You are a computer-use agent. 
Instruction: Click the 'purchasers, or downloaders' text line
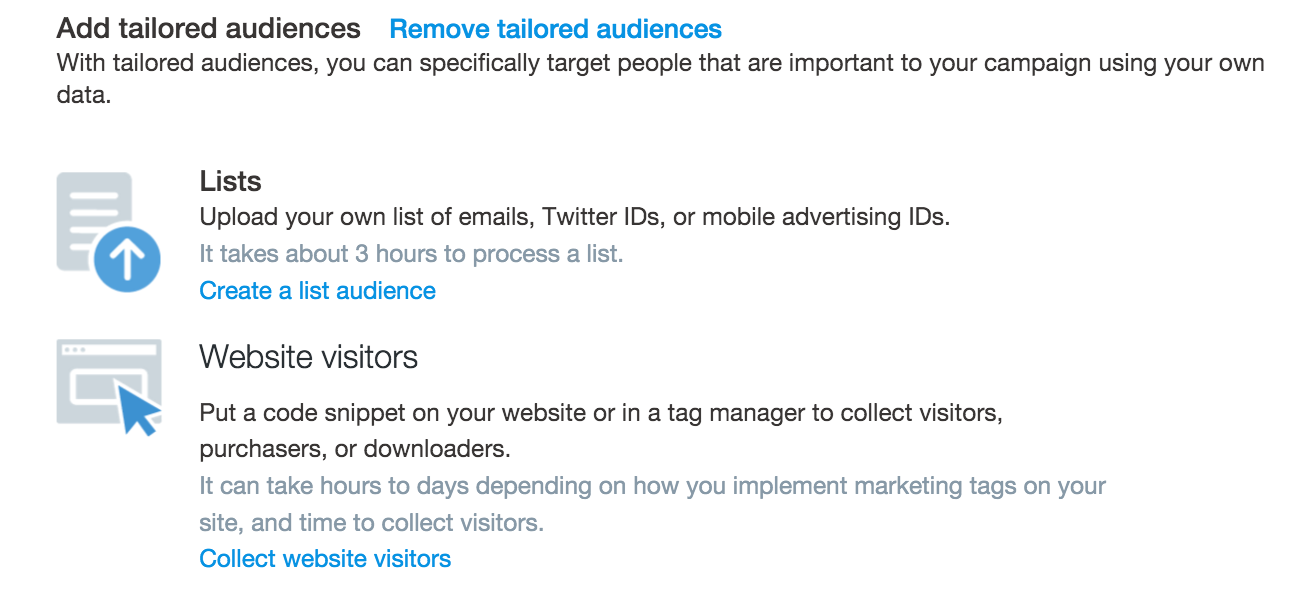click(355, 450)
